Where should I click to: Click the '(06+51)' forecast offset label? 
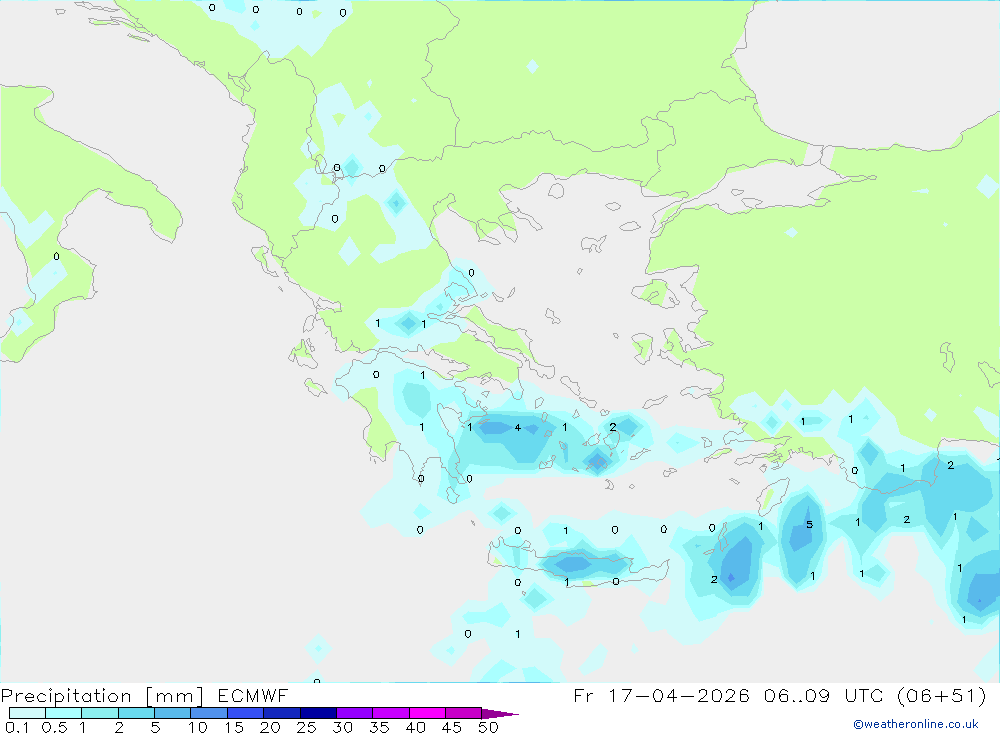tap(941, 695)
